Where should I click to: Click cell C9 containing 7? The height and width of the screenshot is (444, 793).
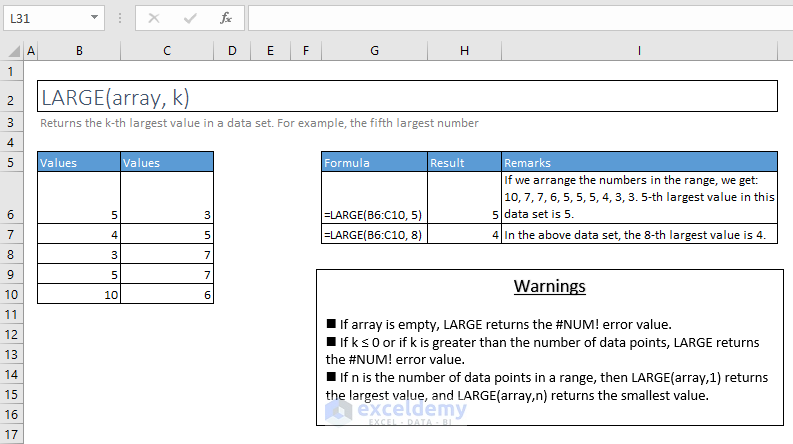point(167,274)
